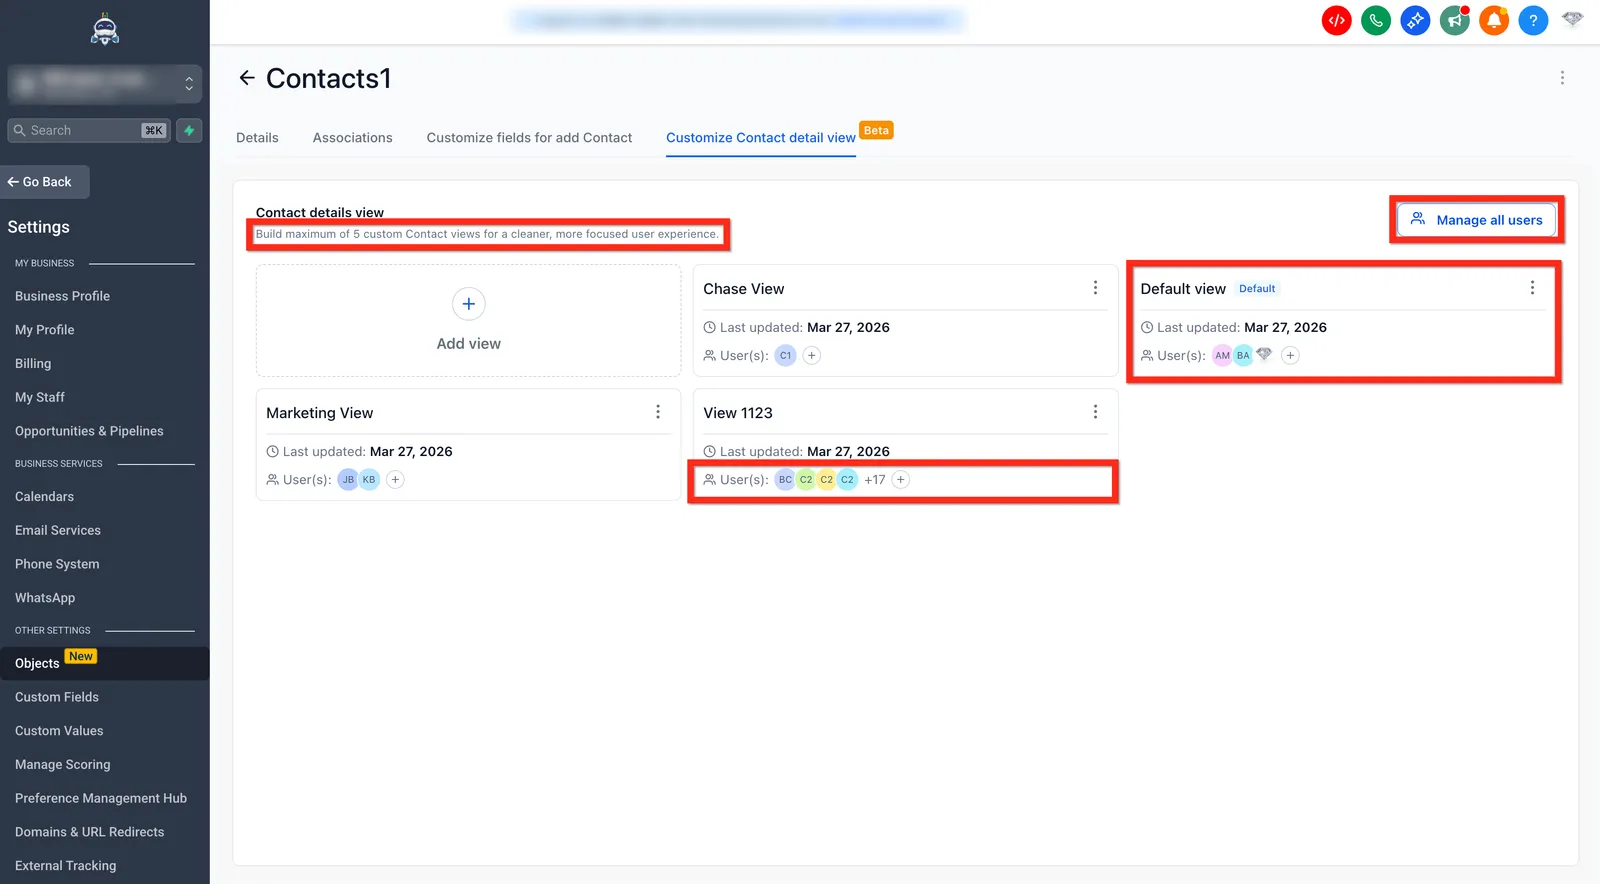Open WhatsApp settings

[45, 598]
